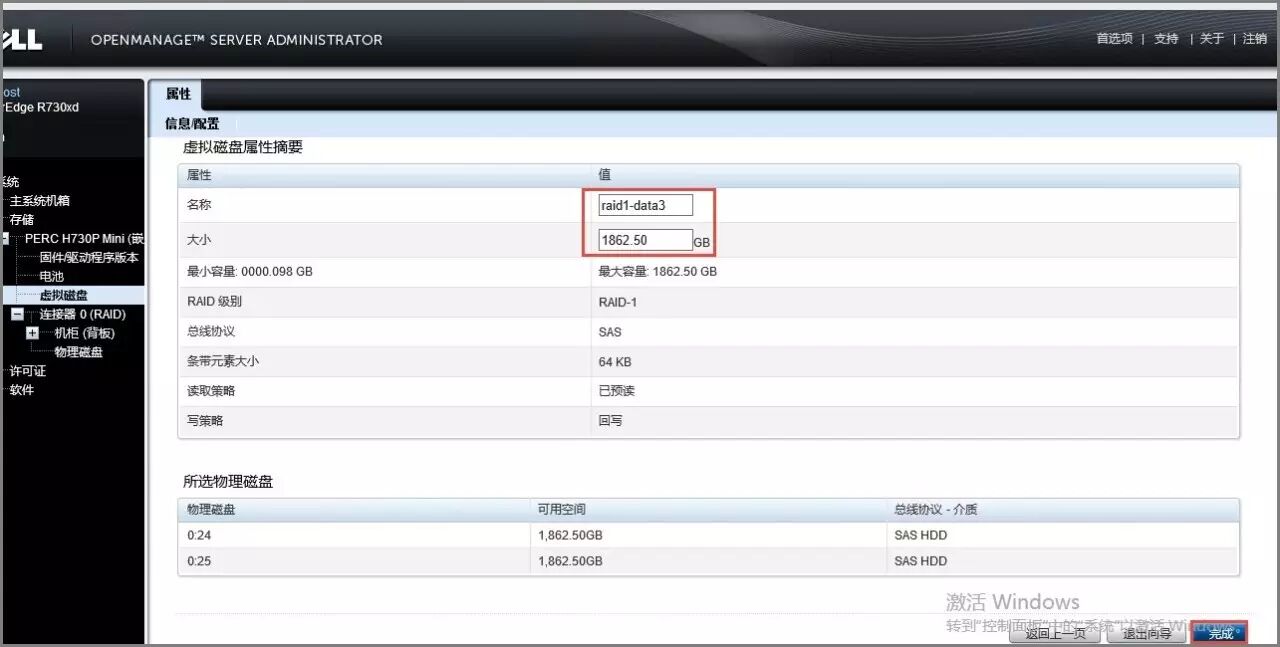Click the 名称 input containing raid1-data3

646,205
